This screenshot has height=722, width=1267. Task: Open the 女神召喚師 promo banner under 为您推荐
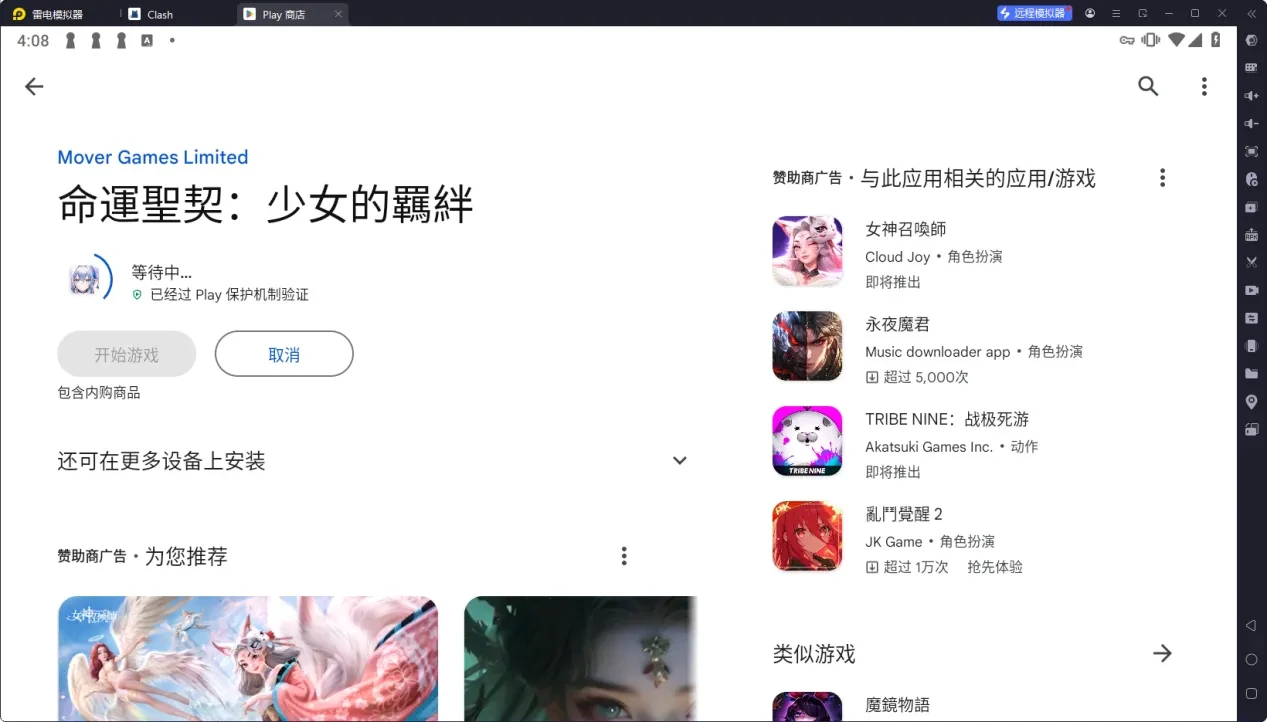pyautogui.click(x=248, y=658)
